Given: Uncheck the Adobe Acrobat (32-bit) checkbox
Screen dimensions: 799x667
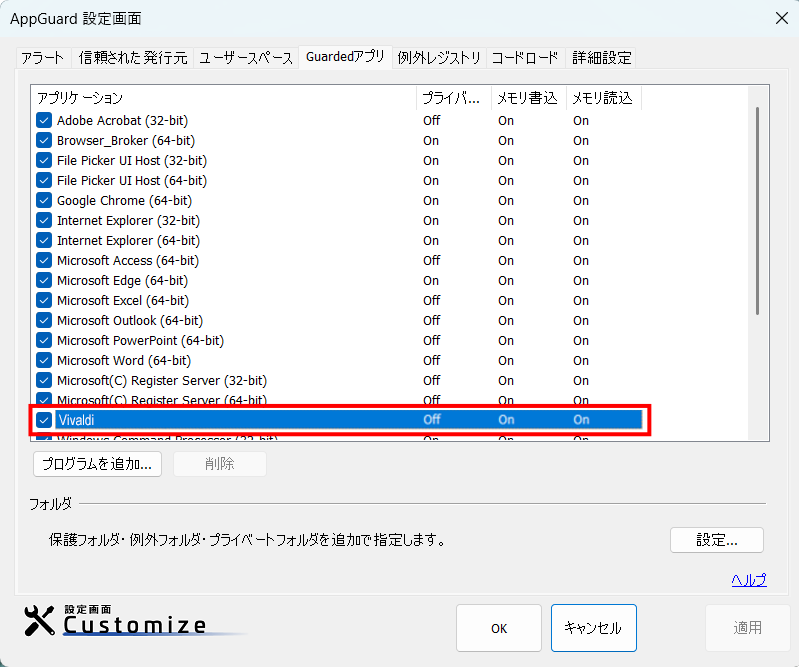Looking at the screenshot, I should tap(44, 120).
